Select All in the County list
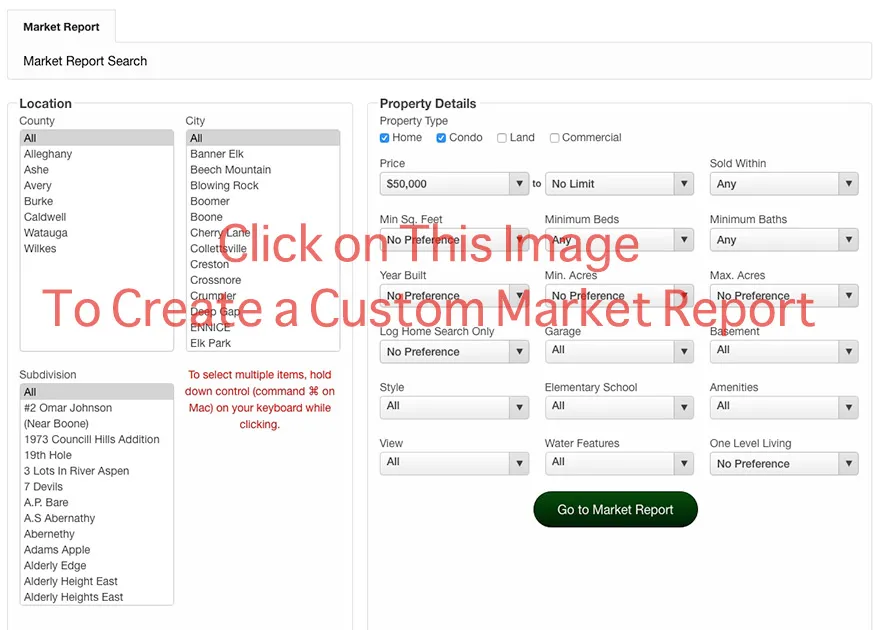 [x=97, y=138]
